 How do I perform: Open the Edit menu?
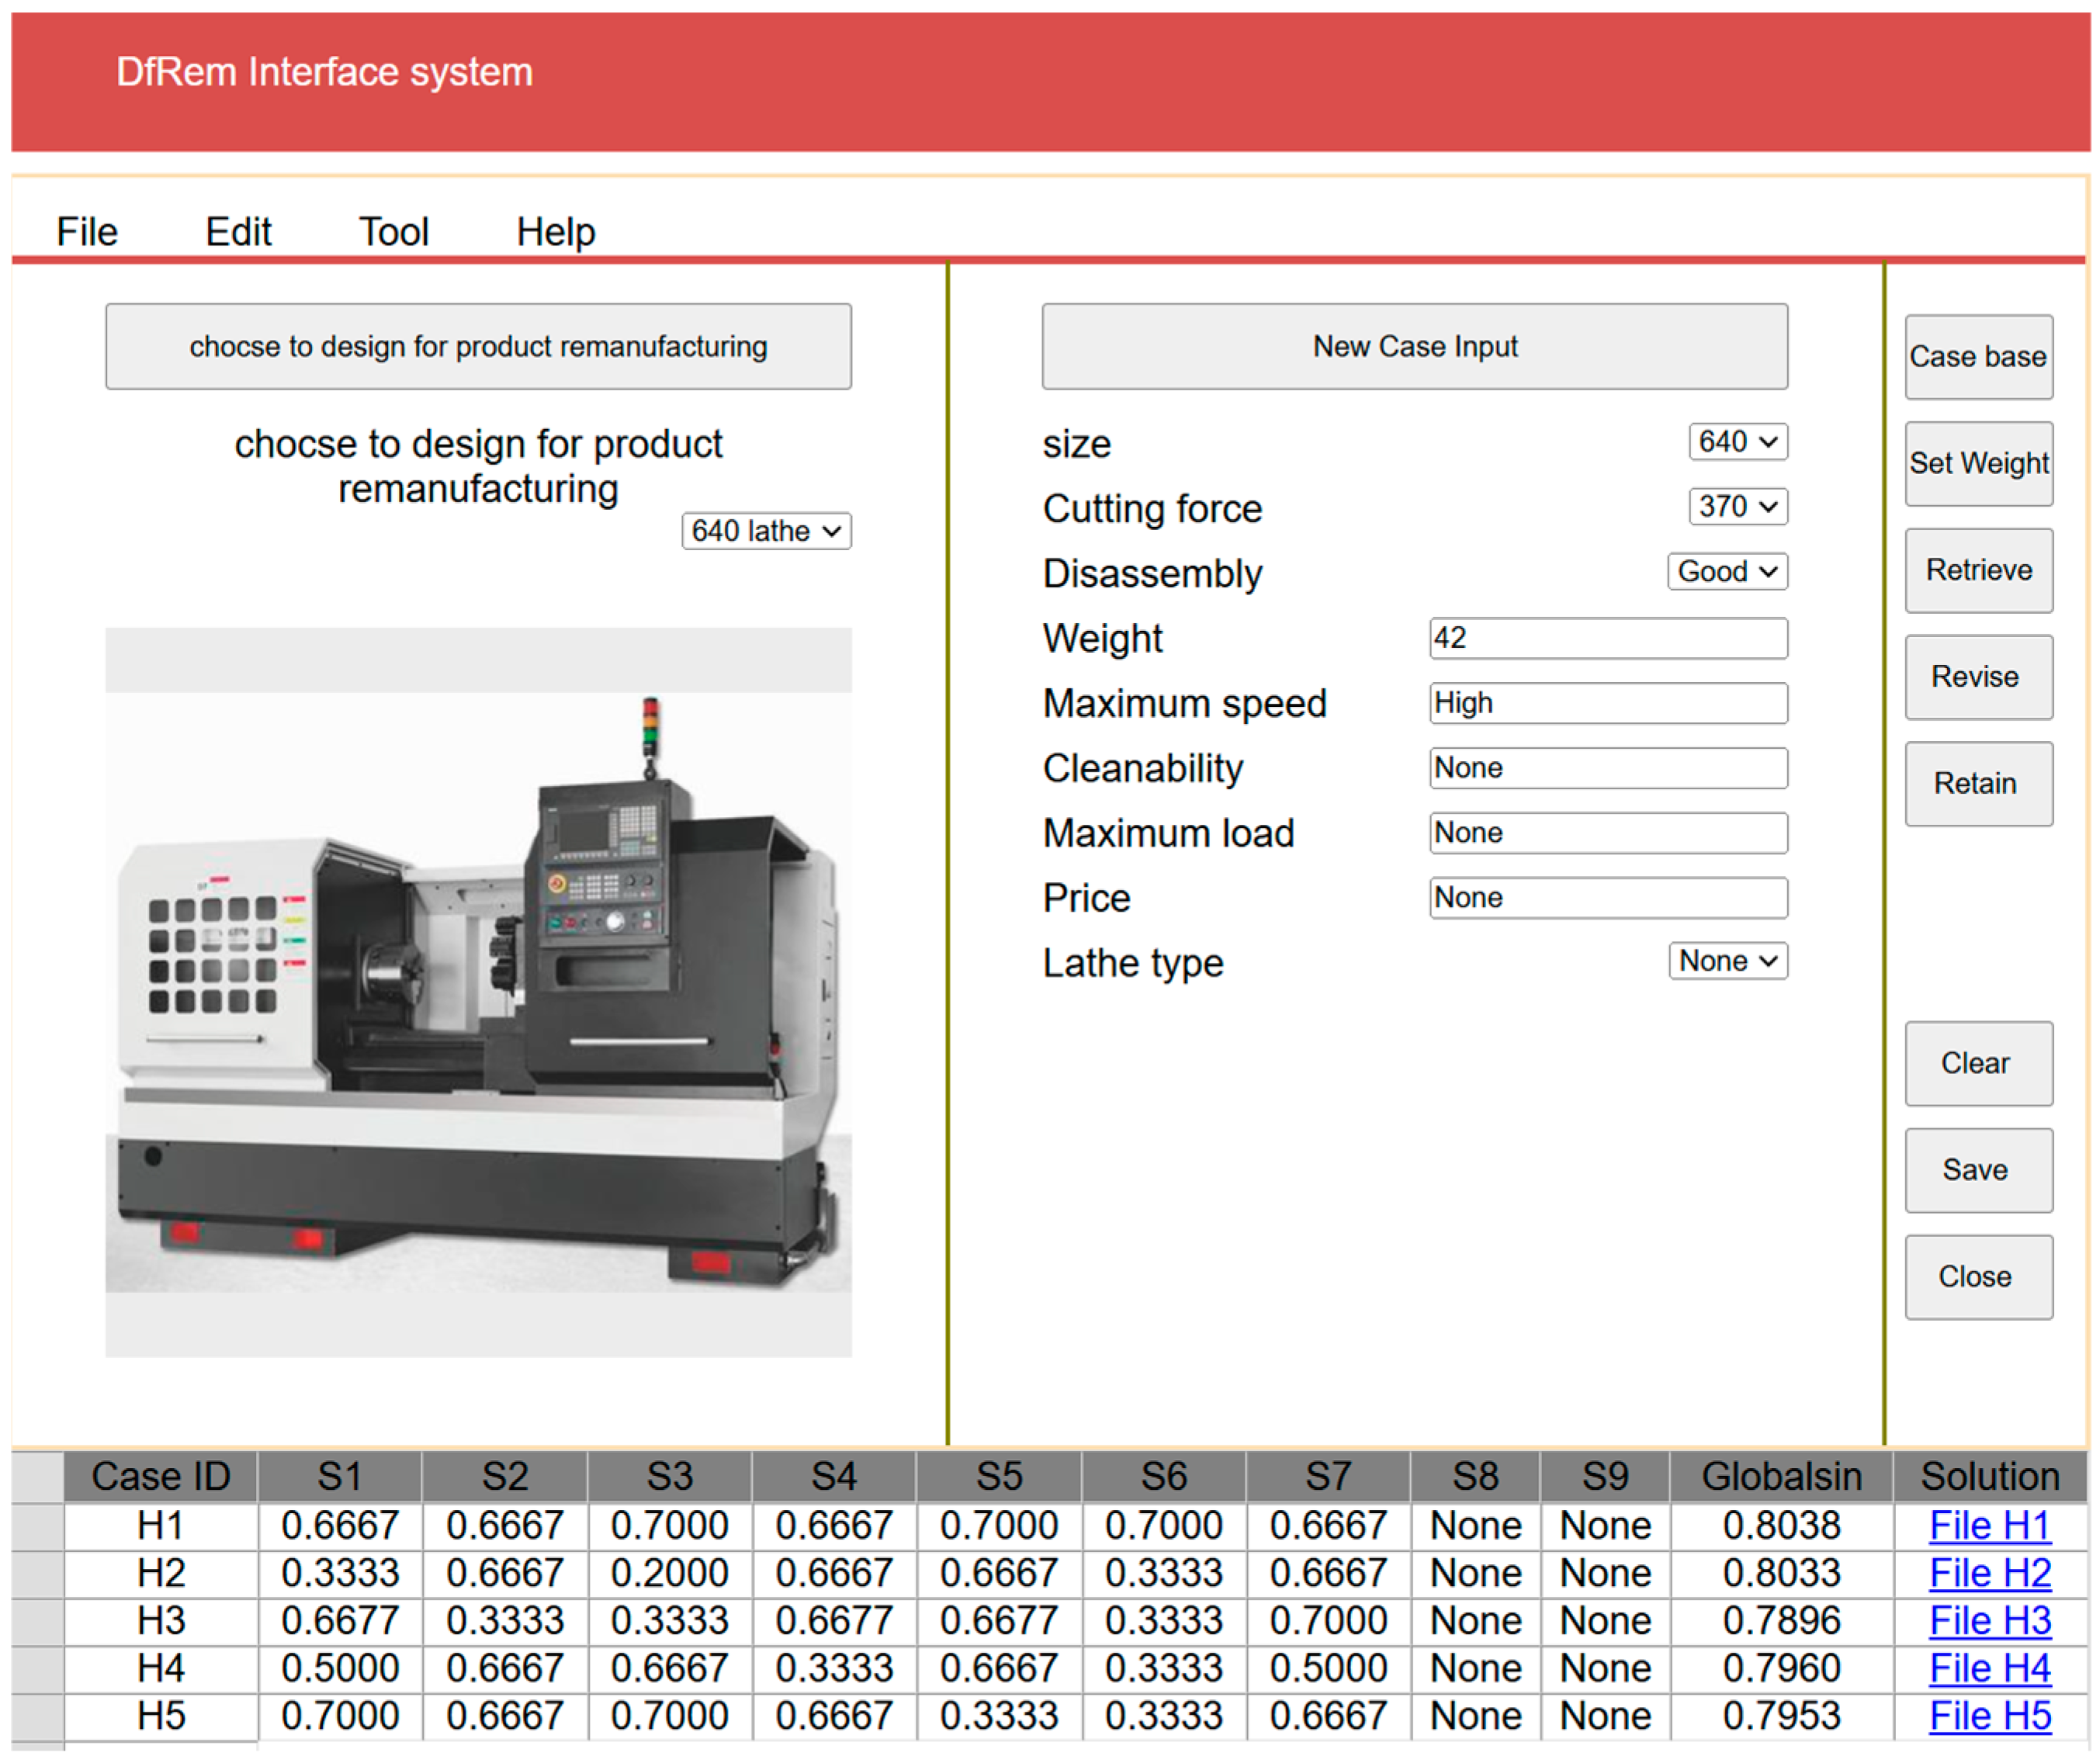pyautogui.click(x=238, y=232)
